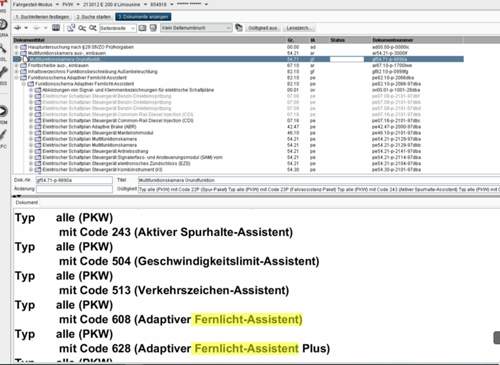
Task: Click the document icon of Steuergerät Kombiinstrument row
Action: [38, 170]
